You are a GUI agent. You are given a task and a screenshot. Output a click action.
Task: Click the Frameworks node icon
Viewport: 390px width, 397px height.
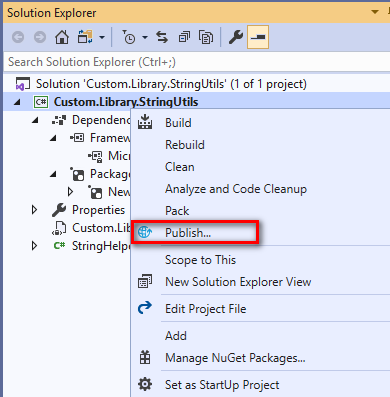(x=77, y=138)
